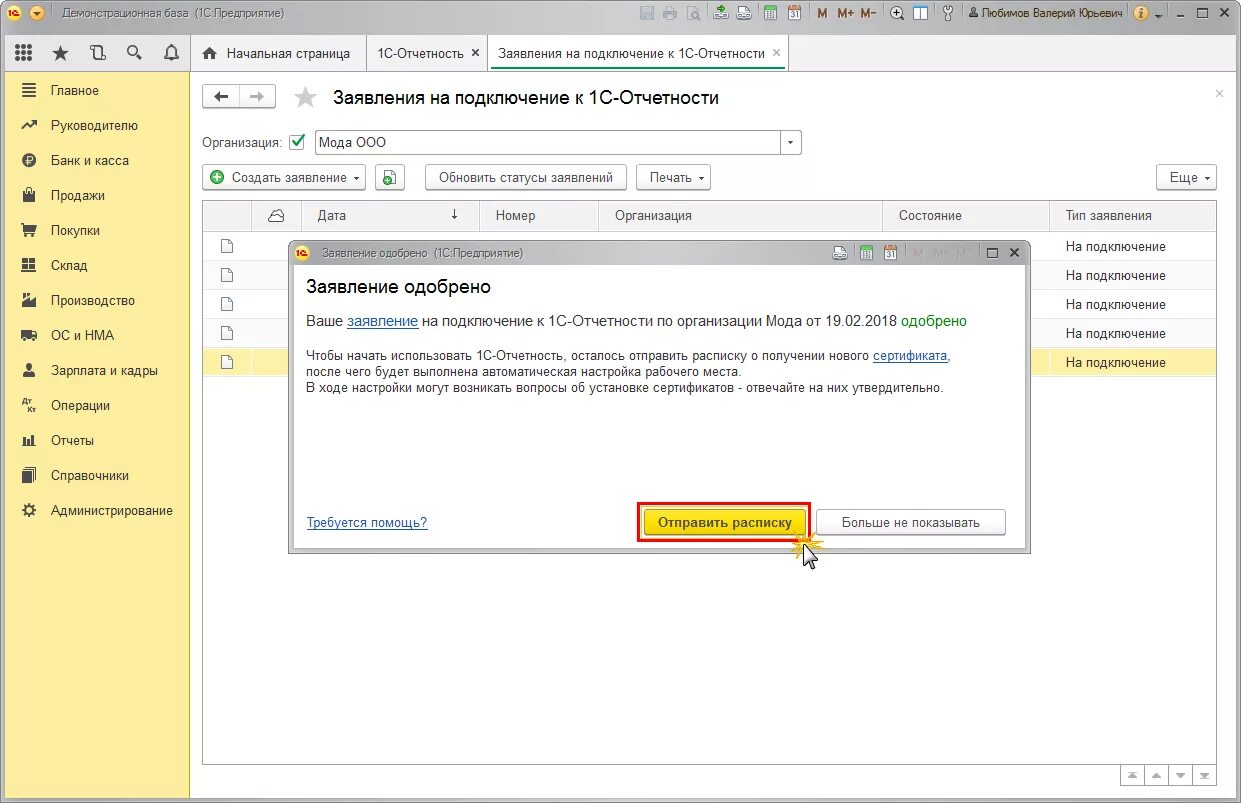Click the Отправить расписку button
The width and height of the screenshot is (1241, 803).
click(x=724, y=522)
